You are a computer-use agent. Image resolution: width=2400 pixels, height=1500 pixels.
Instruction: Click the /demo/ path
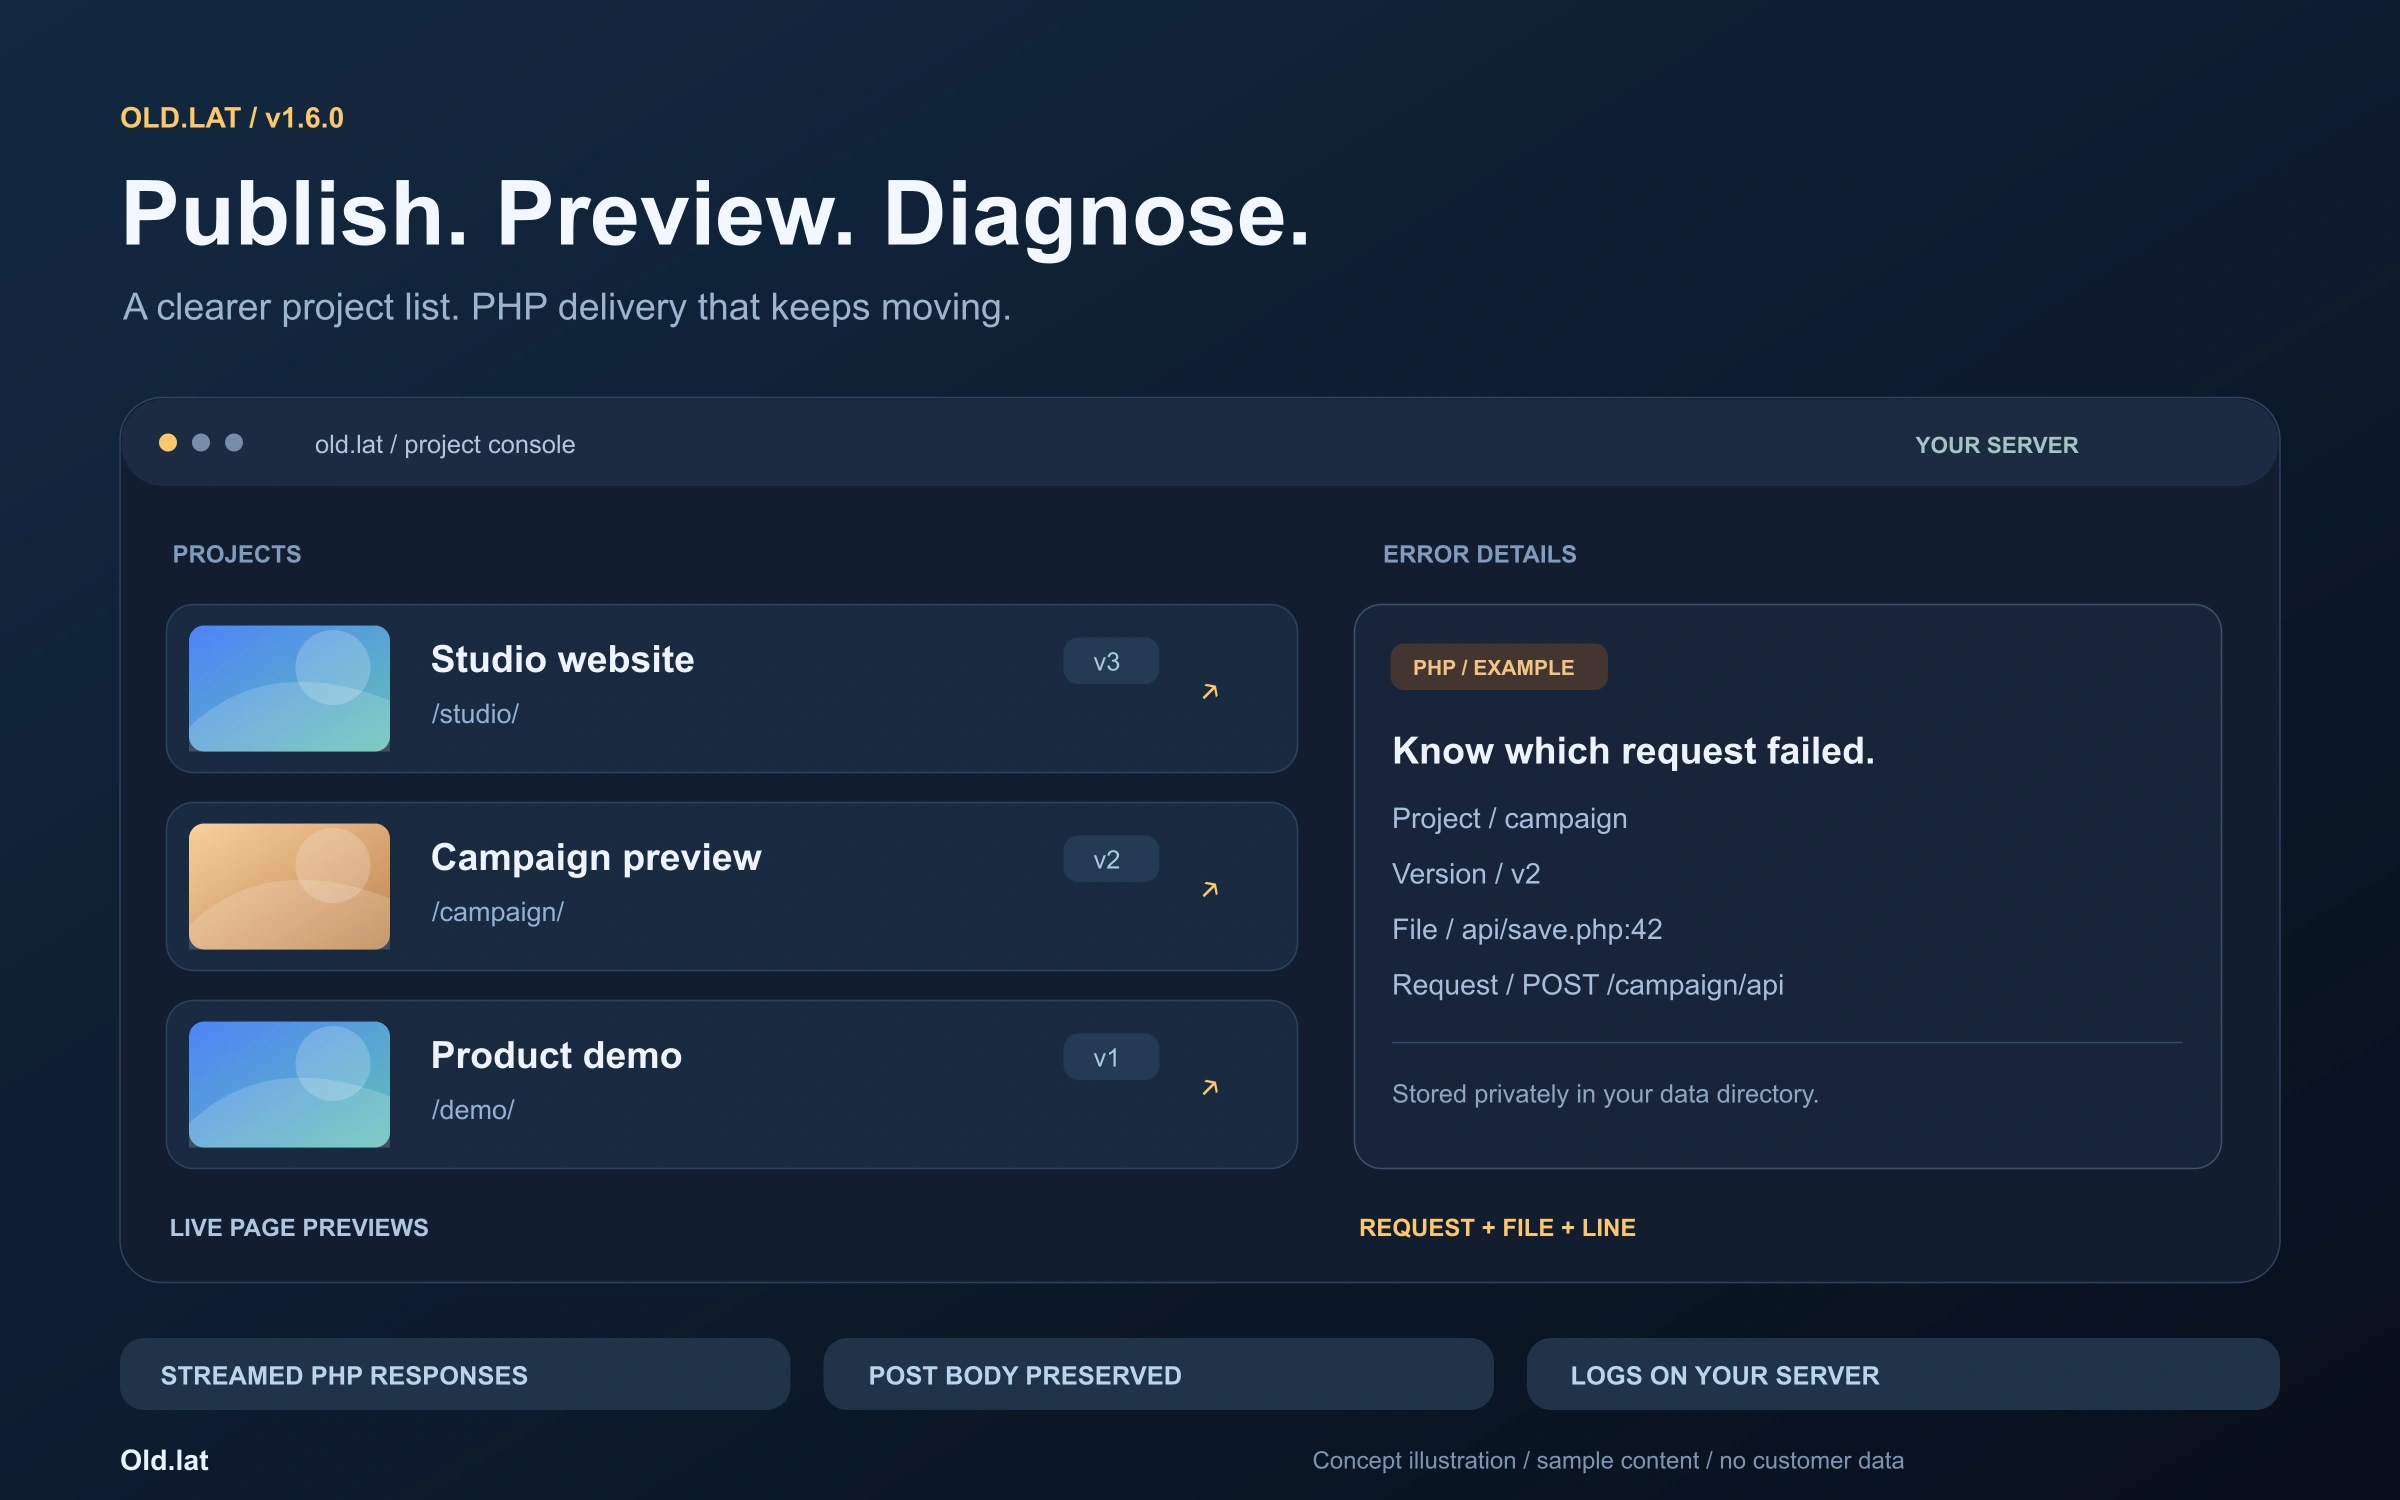[x=472, y=1110]
